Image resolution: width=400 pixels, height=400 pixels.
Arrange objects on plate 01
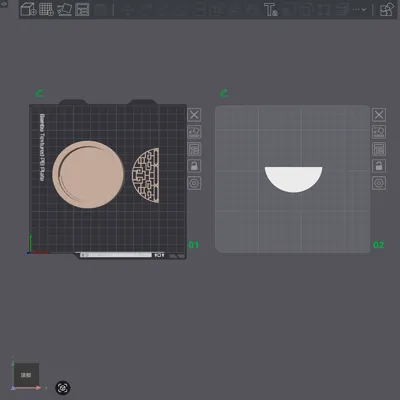tap(194, 149)
